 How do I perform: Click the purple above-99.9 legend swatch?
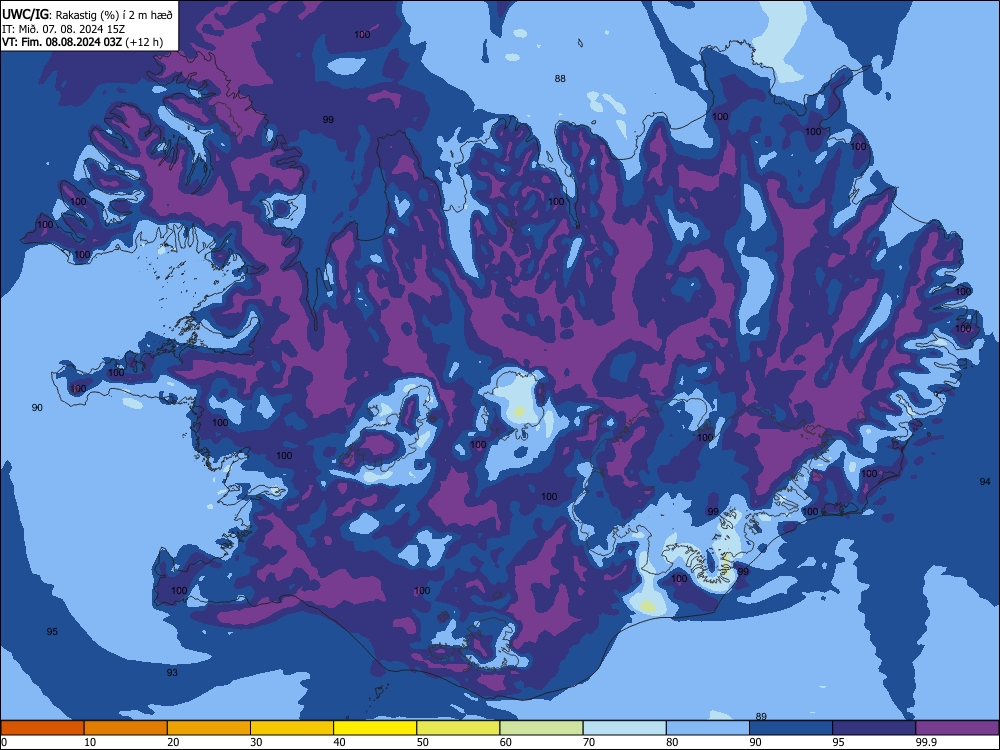click(x=957, y=728)
